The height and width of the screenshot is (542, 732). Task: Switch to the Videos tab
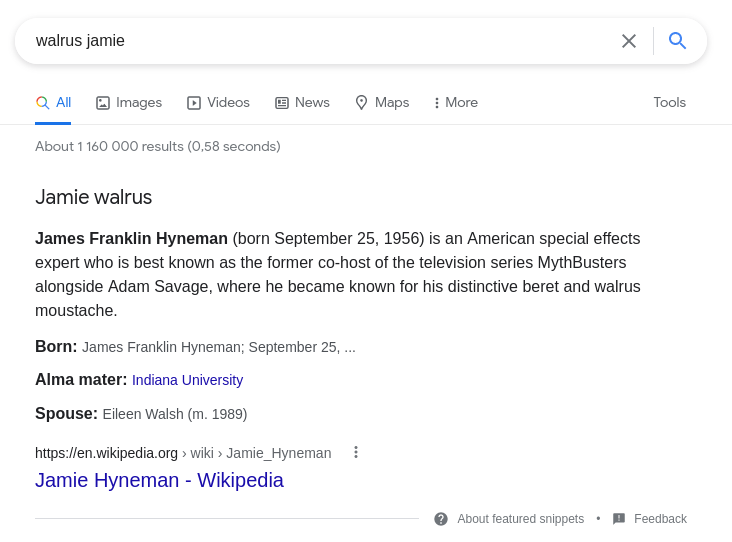[x=218, y=103]
